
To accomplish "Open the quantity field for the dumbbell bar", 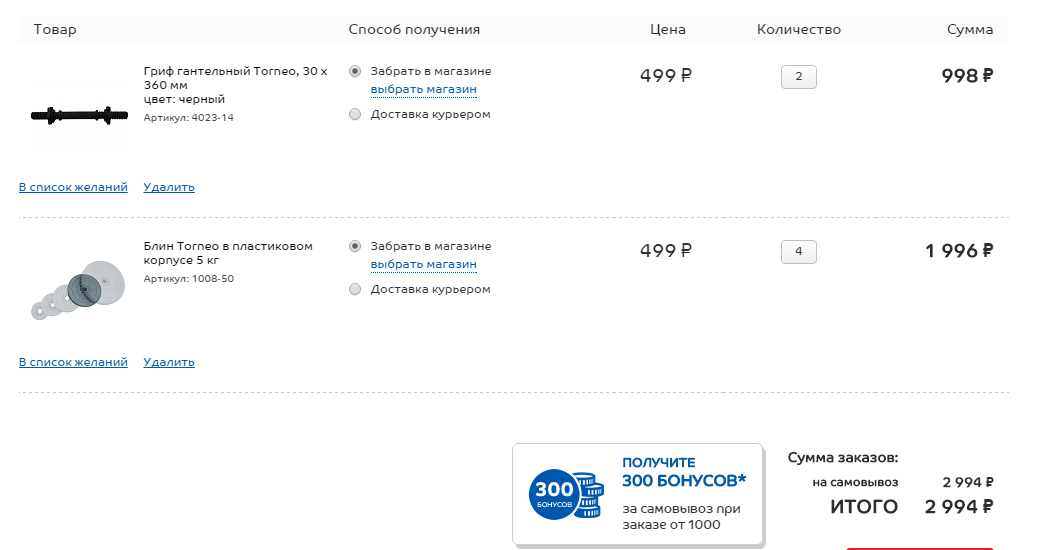I will point(798,77).
